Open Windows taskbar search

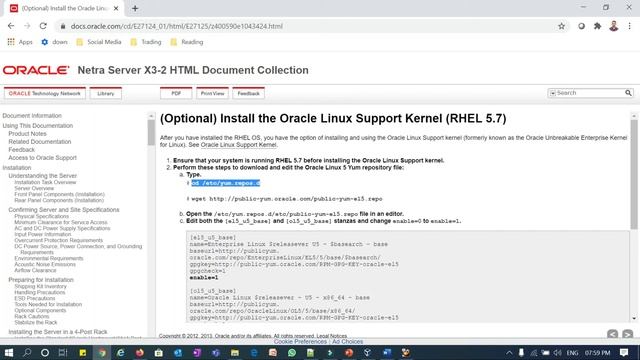point(27,352)
